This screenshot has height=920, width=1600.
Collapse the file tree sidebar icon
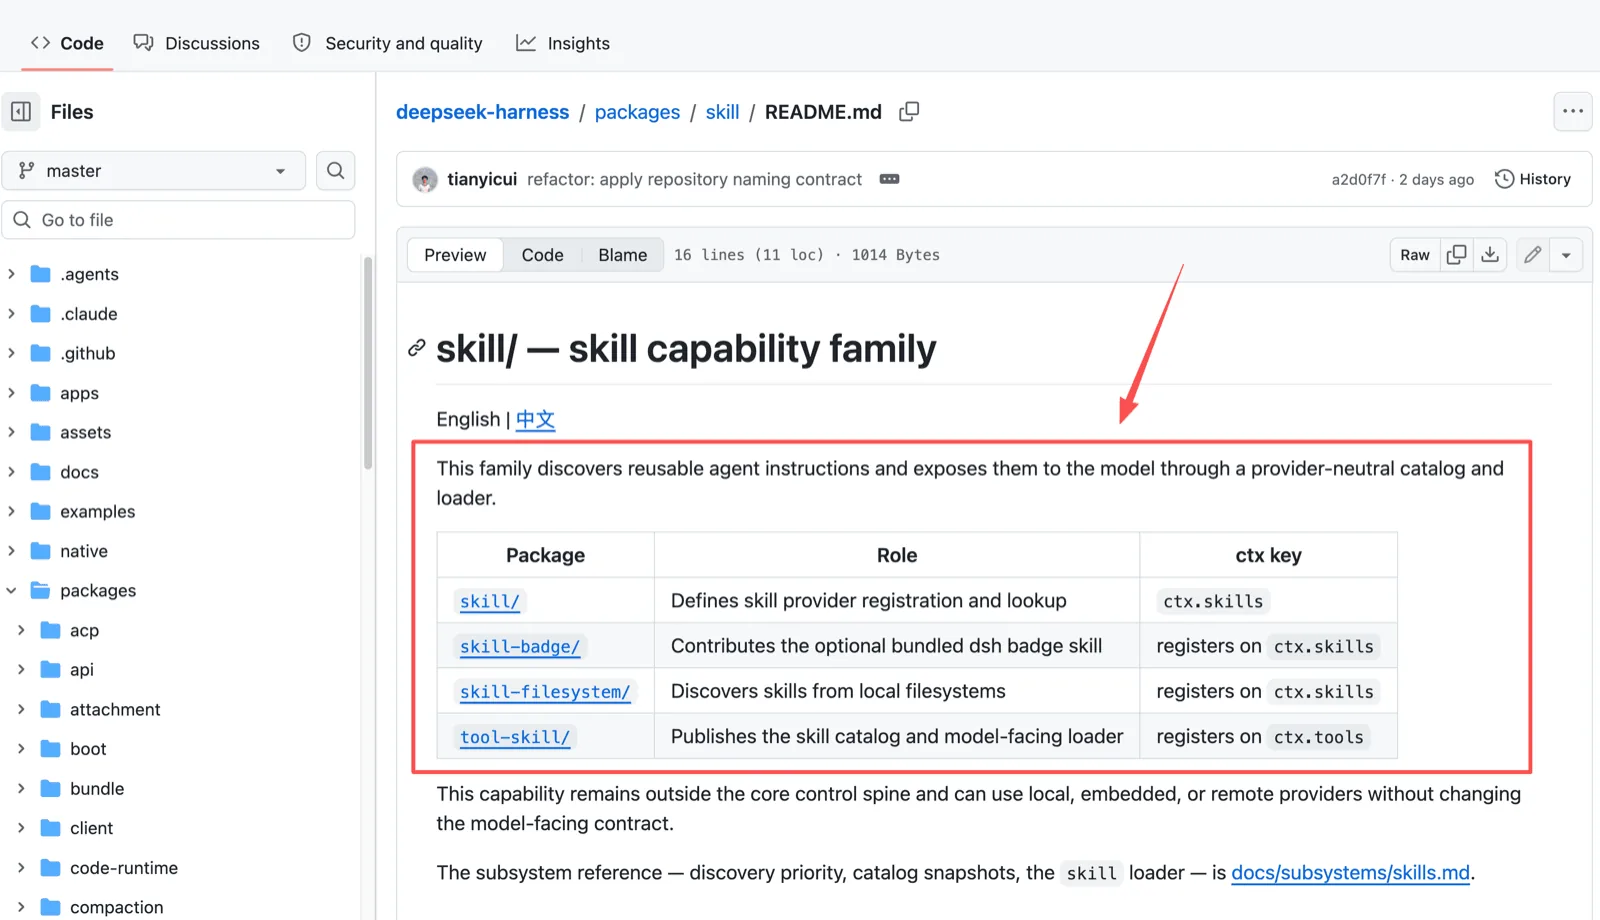click(21, 112)
